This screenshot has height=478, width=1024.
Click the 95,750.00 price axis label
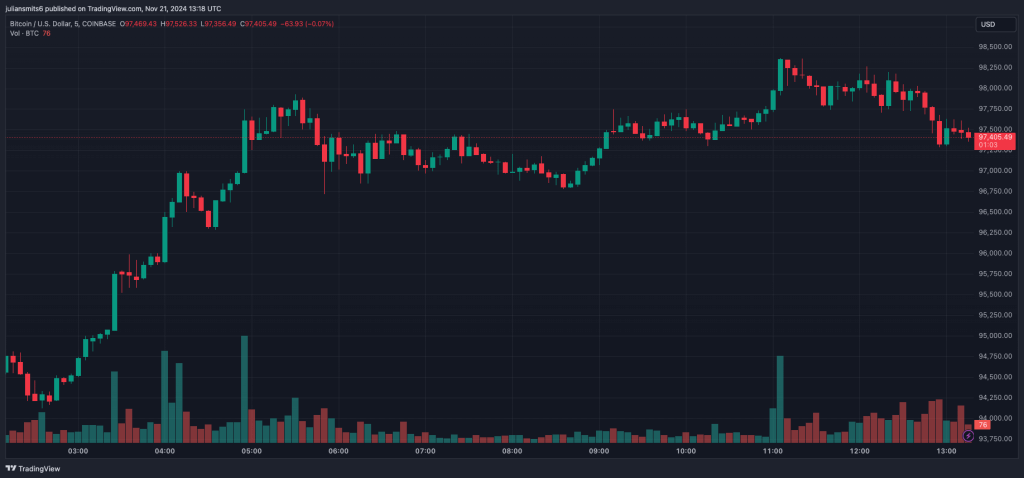(x=995, y=274)
